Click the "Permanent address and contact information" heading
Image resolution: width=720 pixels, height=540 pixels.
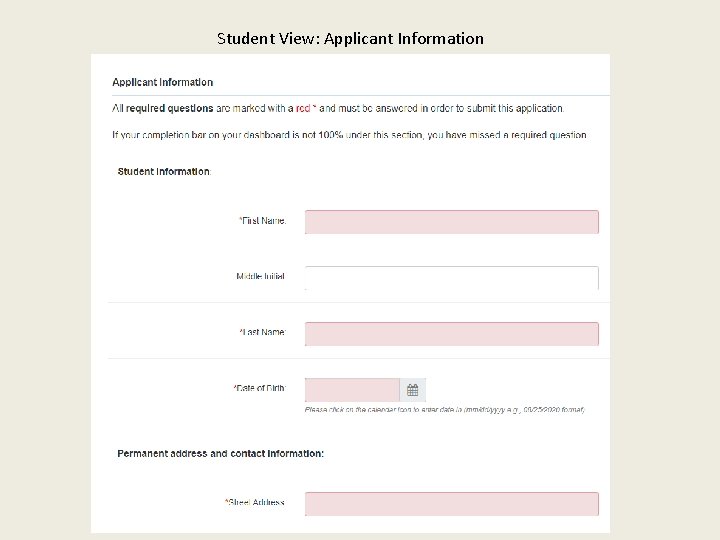tap(221, 454)
